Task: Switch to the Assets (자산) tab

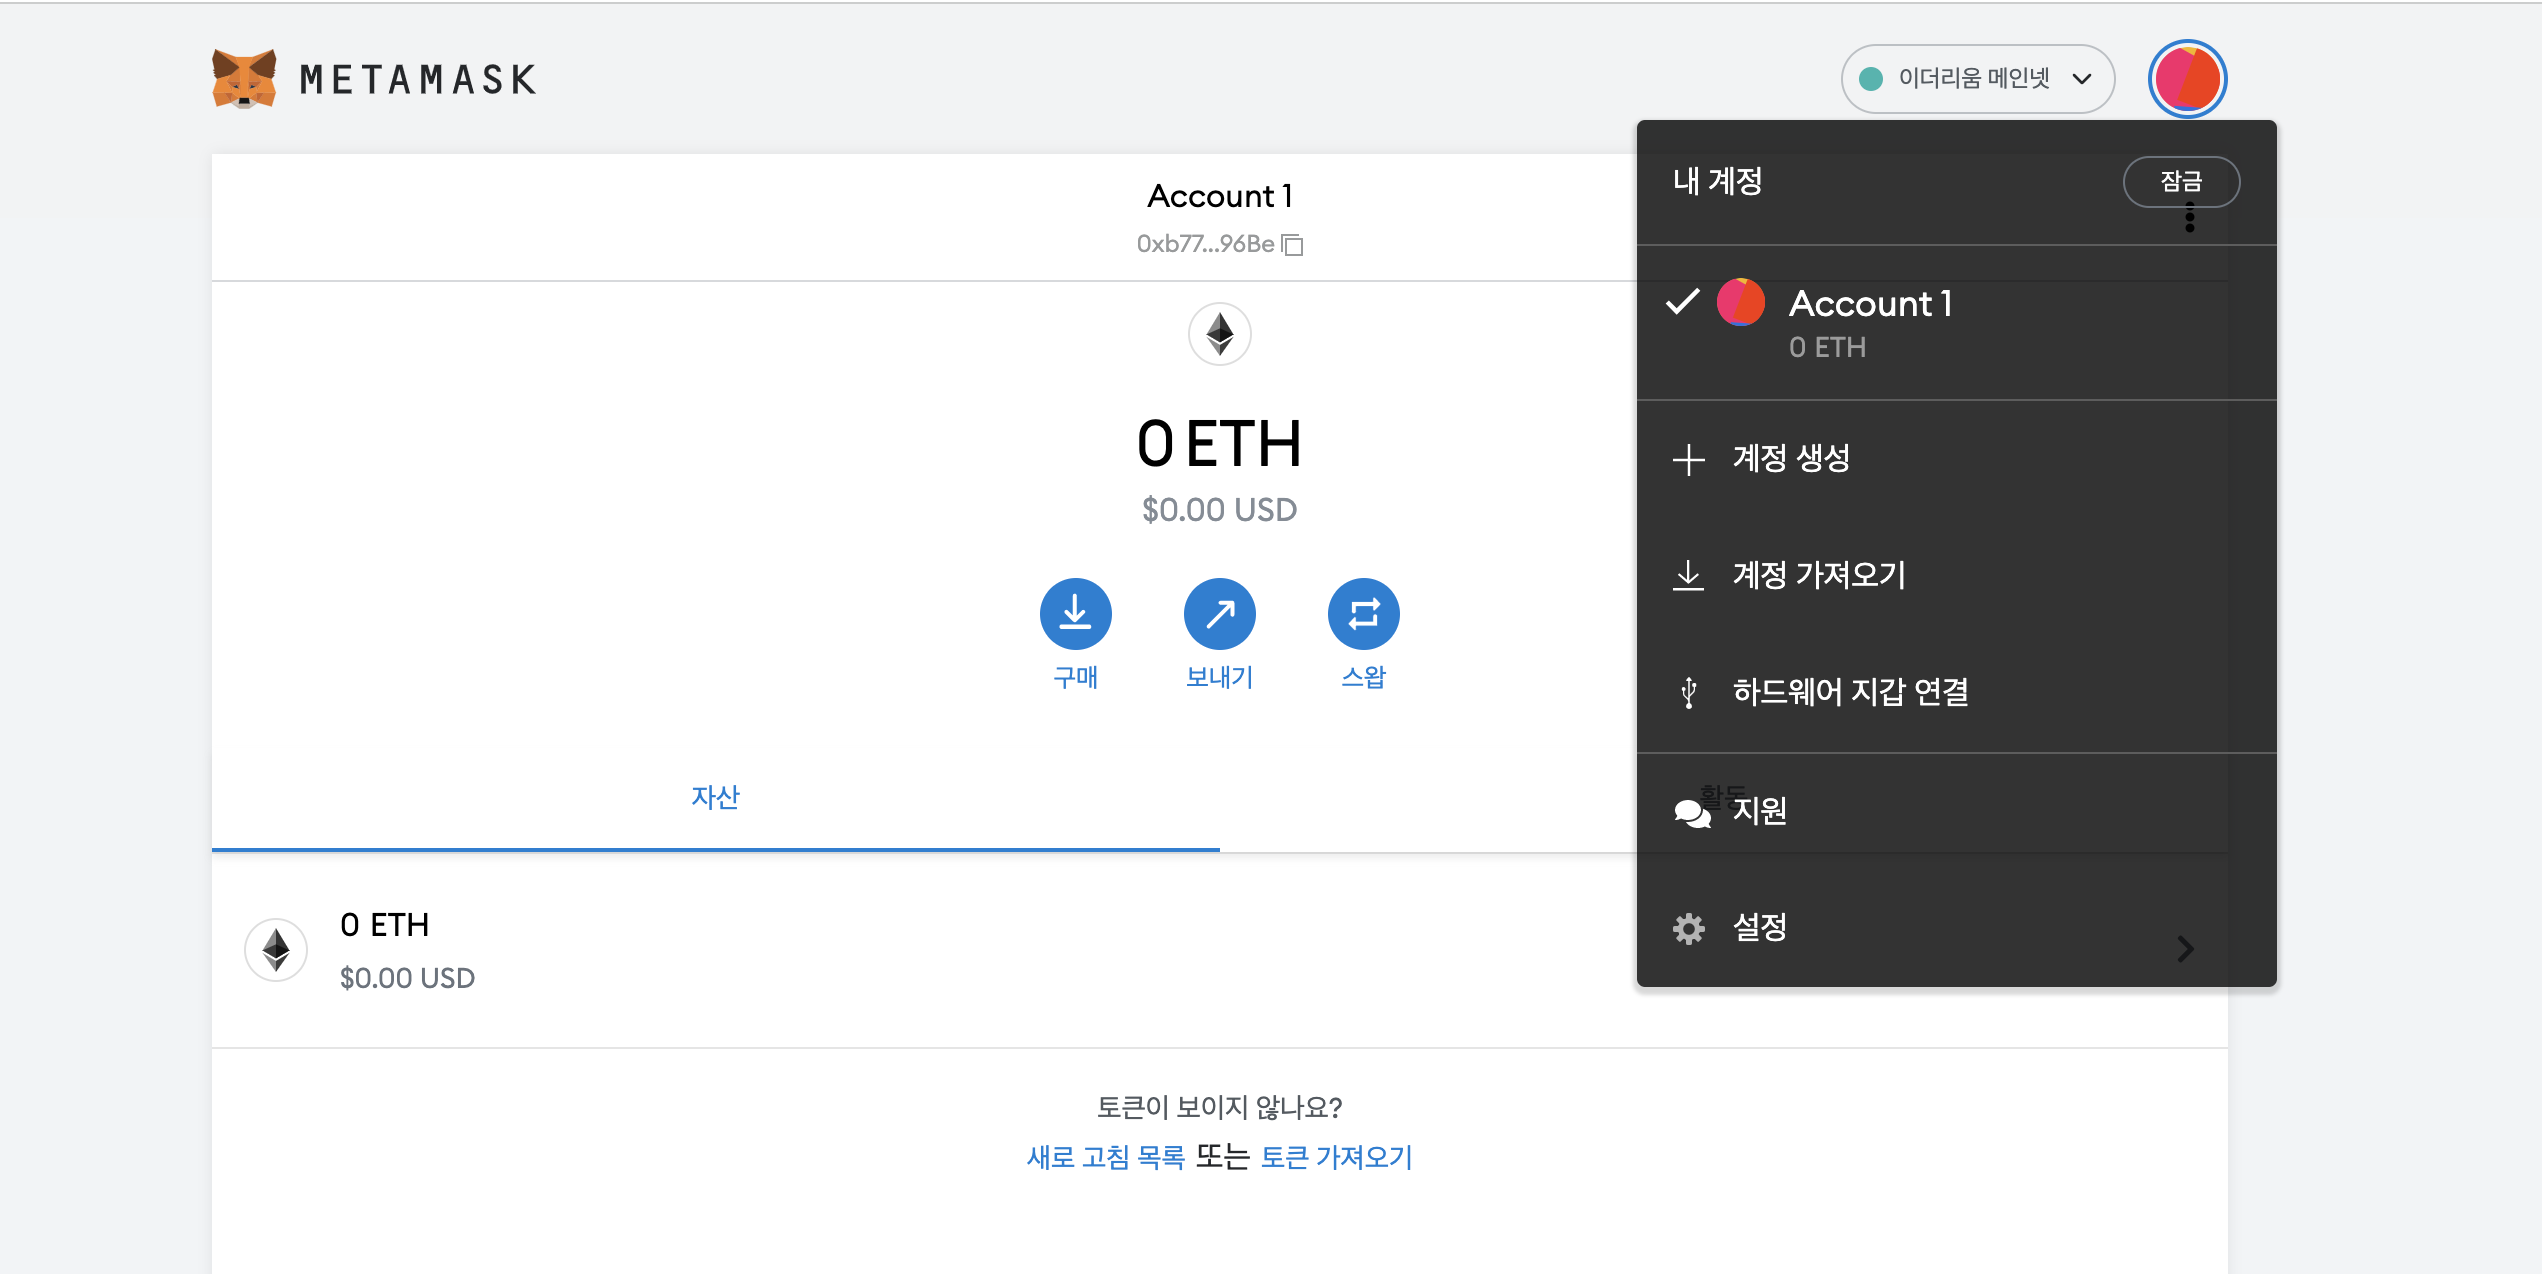Action: tap(715, 797)
